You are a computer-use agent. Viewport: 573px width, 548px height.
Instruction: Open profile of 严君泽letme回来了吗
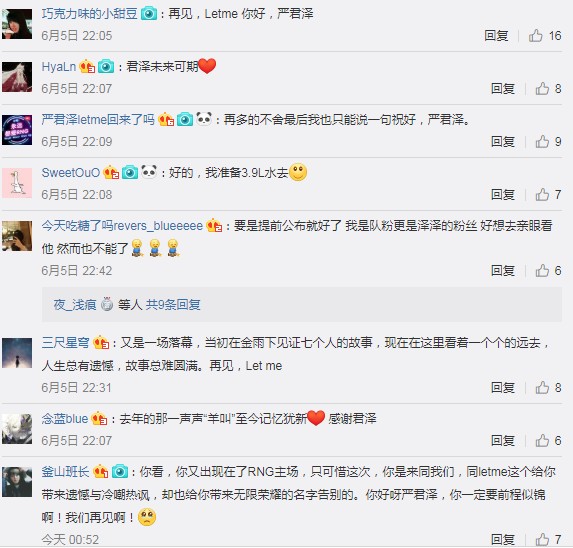click(98, 119)
